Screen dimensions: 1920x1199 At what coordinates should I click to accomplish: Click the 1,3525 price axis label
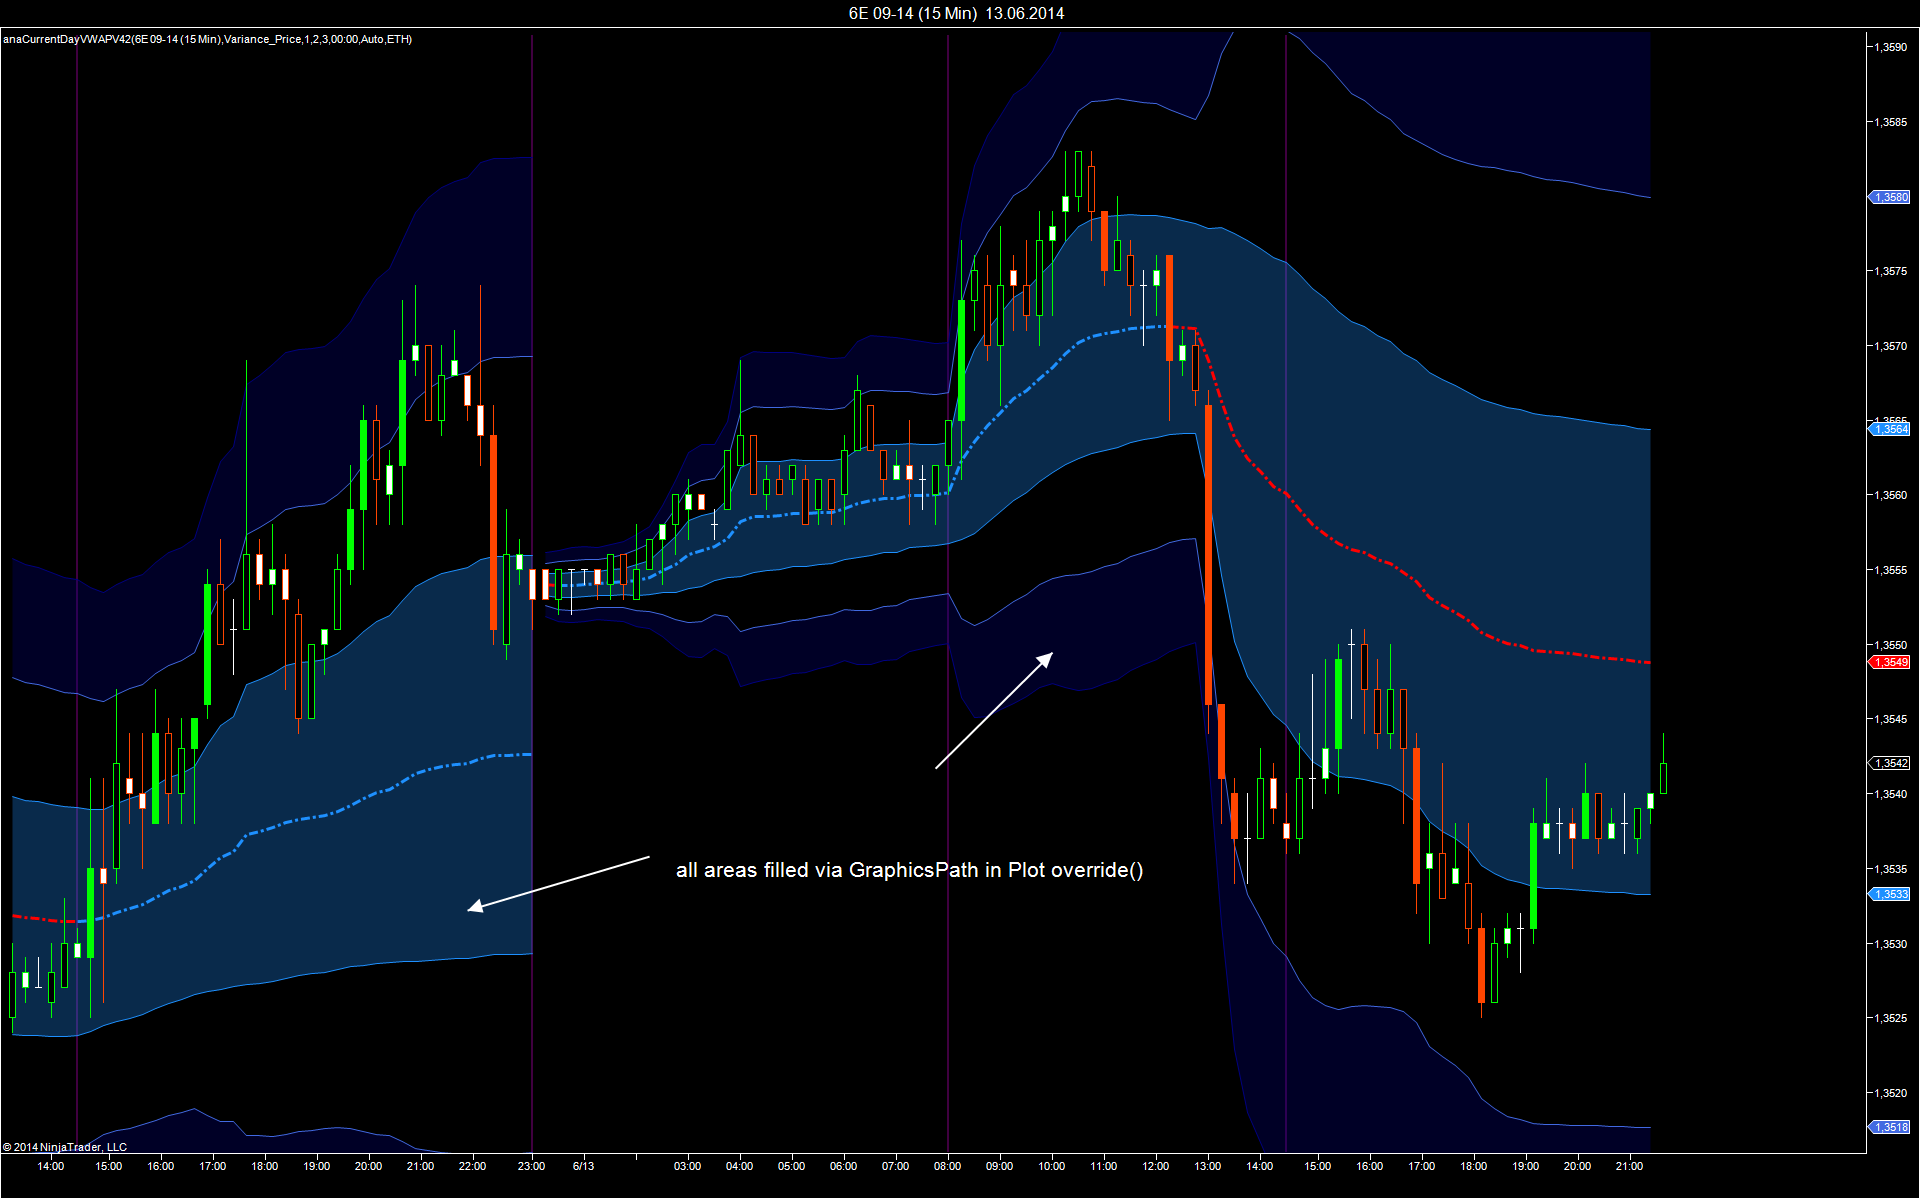pos(1890,1018)
